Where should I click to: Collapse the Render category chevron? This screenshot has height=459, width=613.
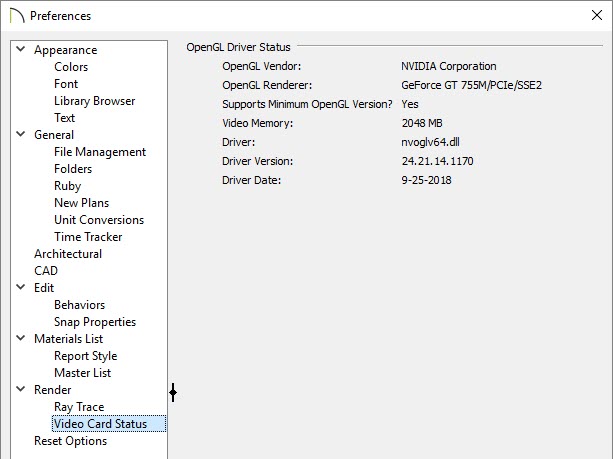21,389
